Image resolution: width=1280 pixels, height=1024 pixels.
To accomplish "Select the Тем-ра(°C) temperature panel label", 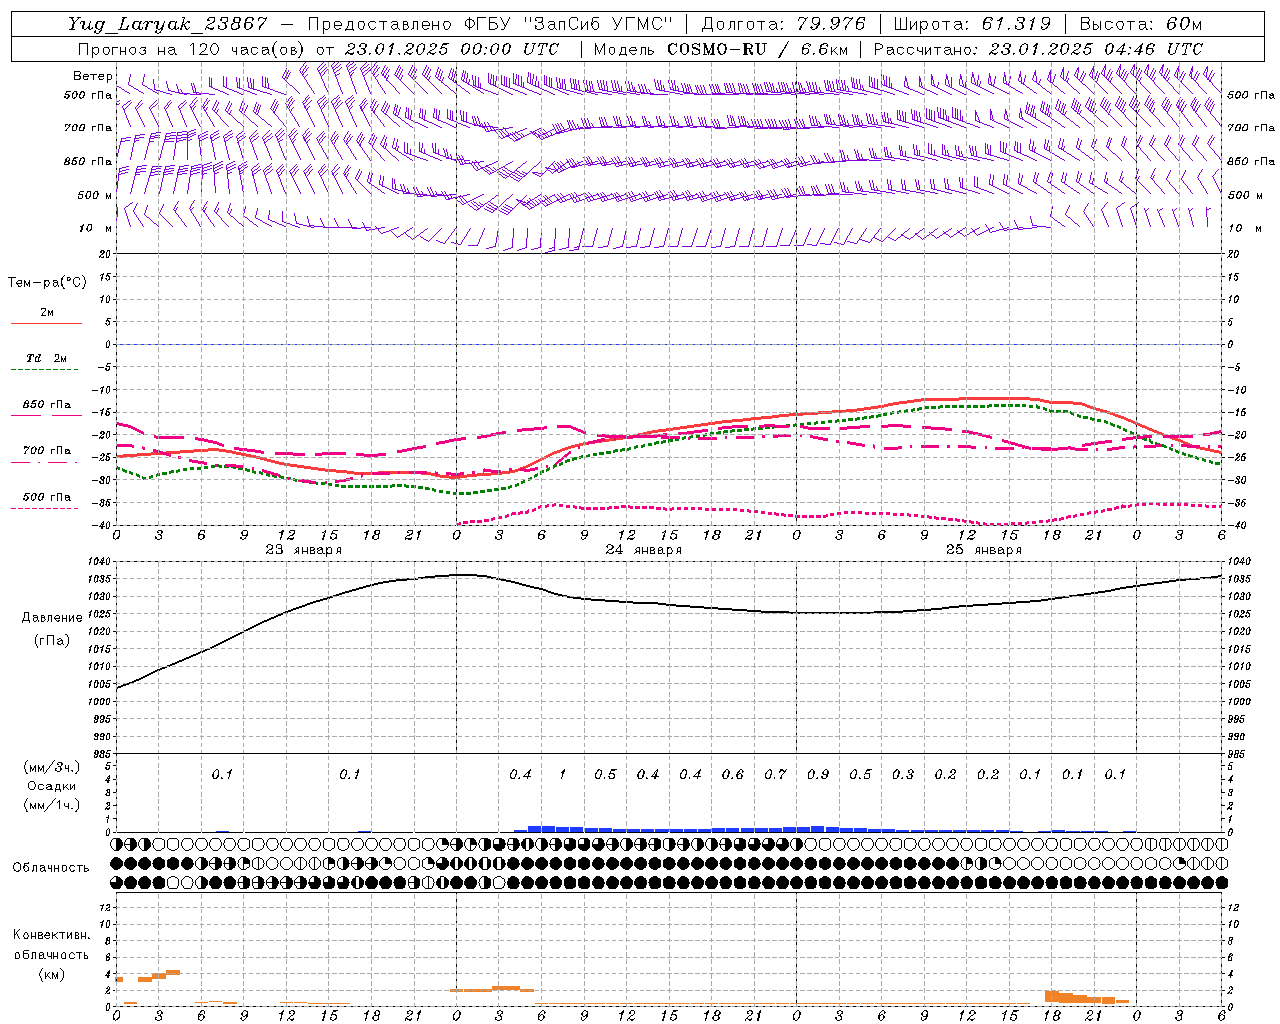I will [x=47, y=283].
